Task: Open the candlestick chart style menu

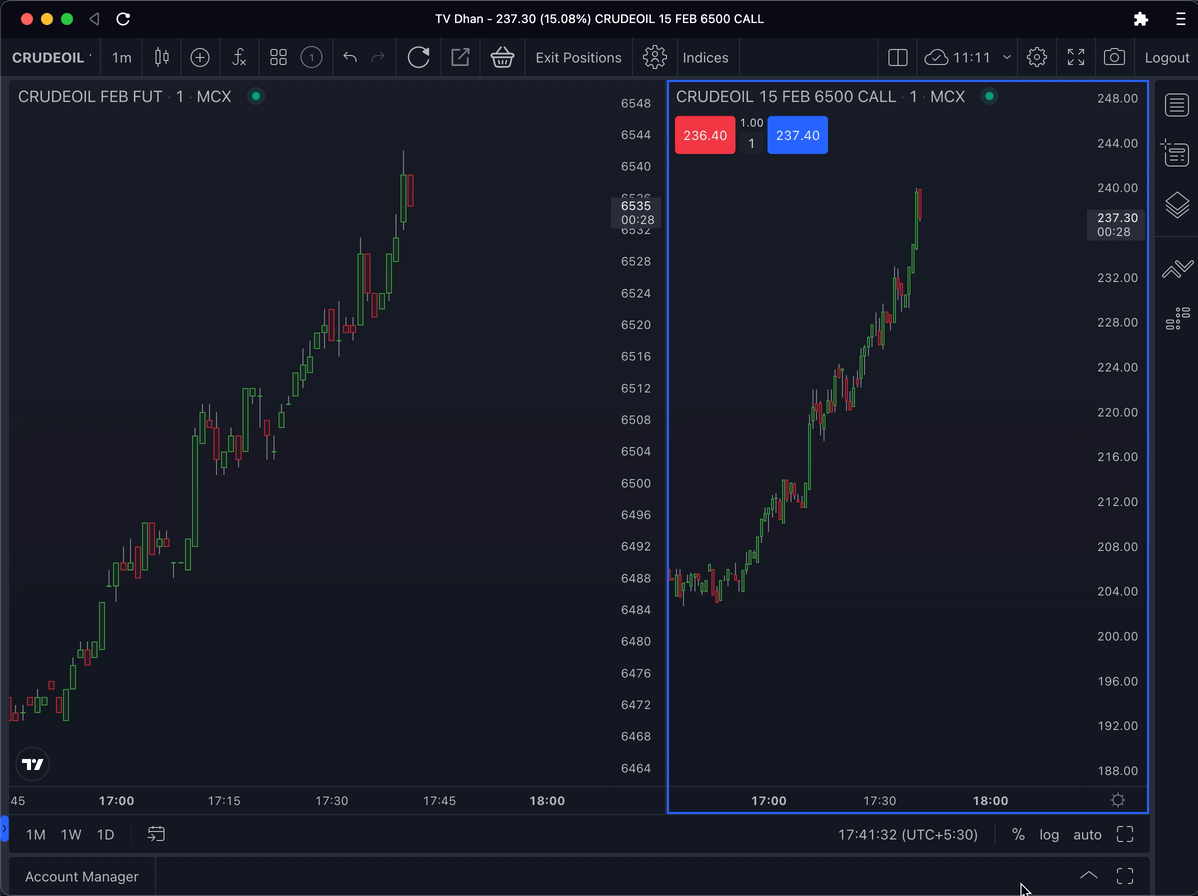Action: [162, 57]
